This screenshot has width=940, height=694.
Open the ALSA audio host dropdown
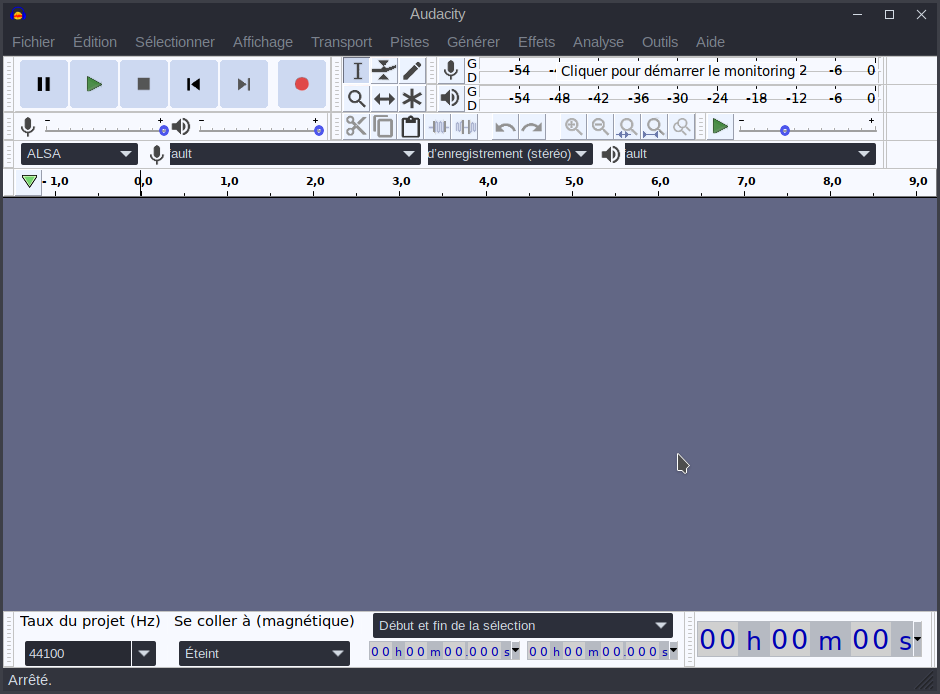pyautogui.click(x=79, y=154)
